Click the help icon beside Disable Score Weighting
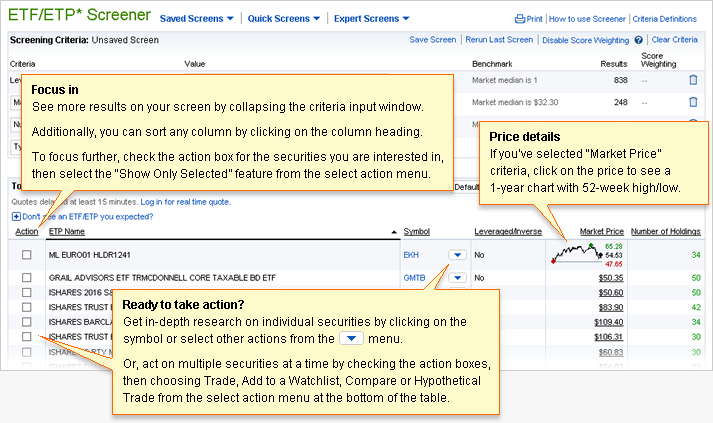This screenshot has height=423, width=713. click(x=638, y=40)
